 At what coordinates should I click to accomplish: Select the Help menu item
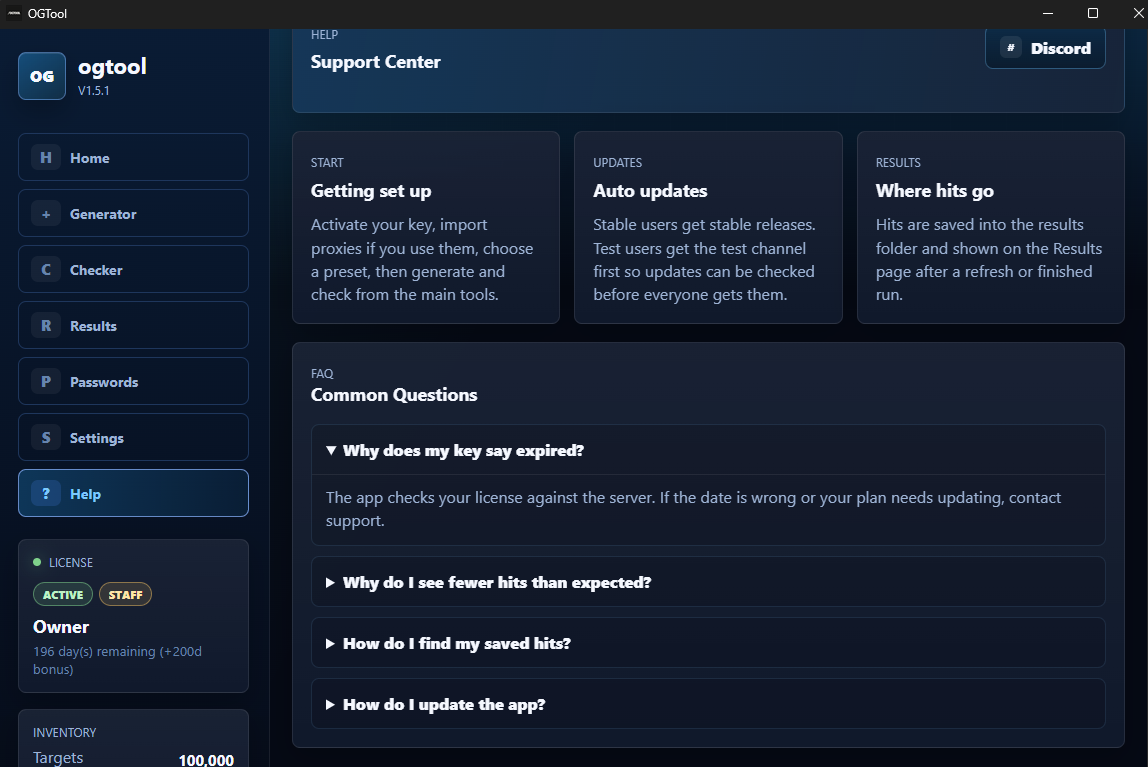click(133, 493)
